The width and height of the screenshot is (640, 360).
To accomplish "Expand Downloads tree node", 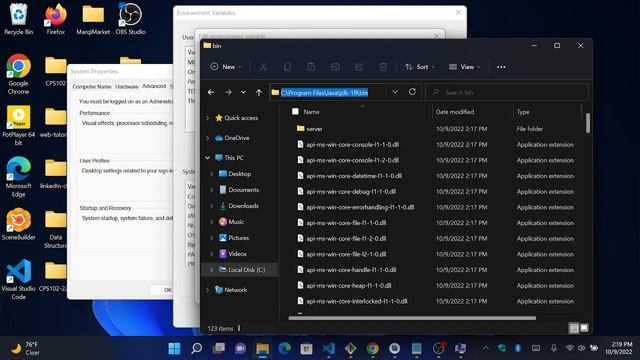I will (x=211, y=206).
